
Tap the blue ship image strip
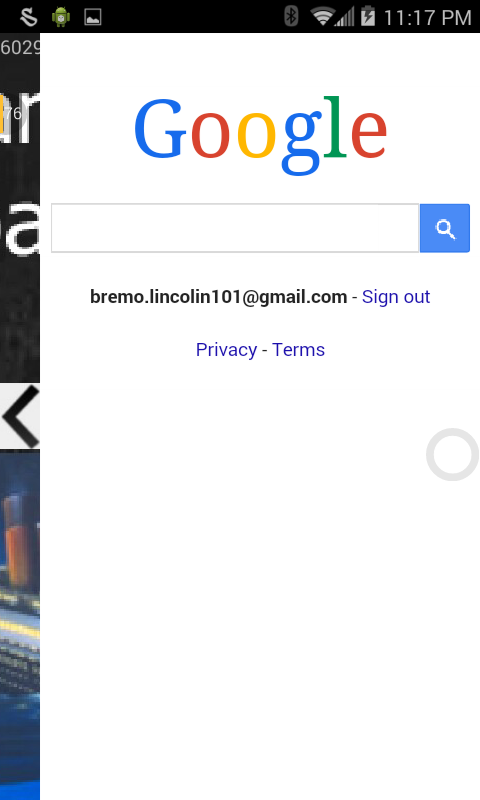(x=20, y=625)
